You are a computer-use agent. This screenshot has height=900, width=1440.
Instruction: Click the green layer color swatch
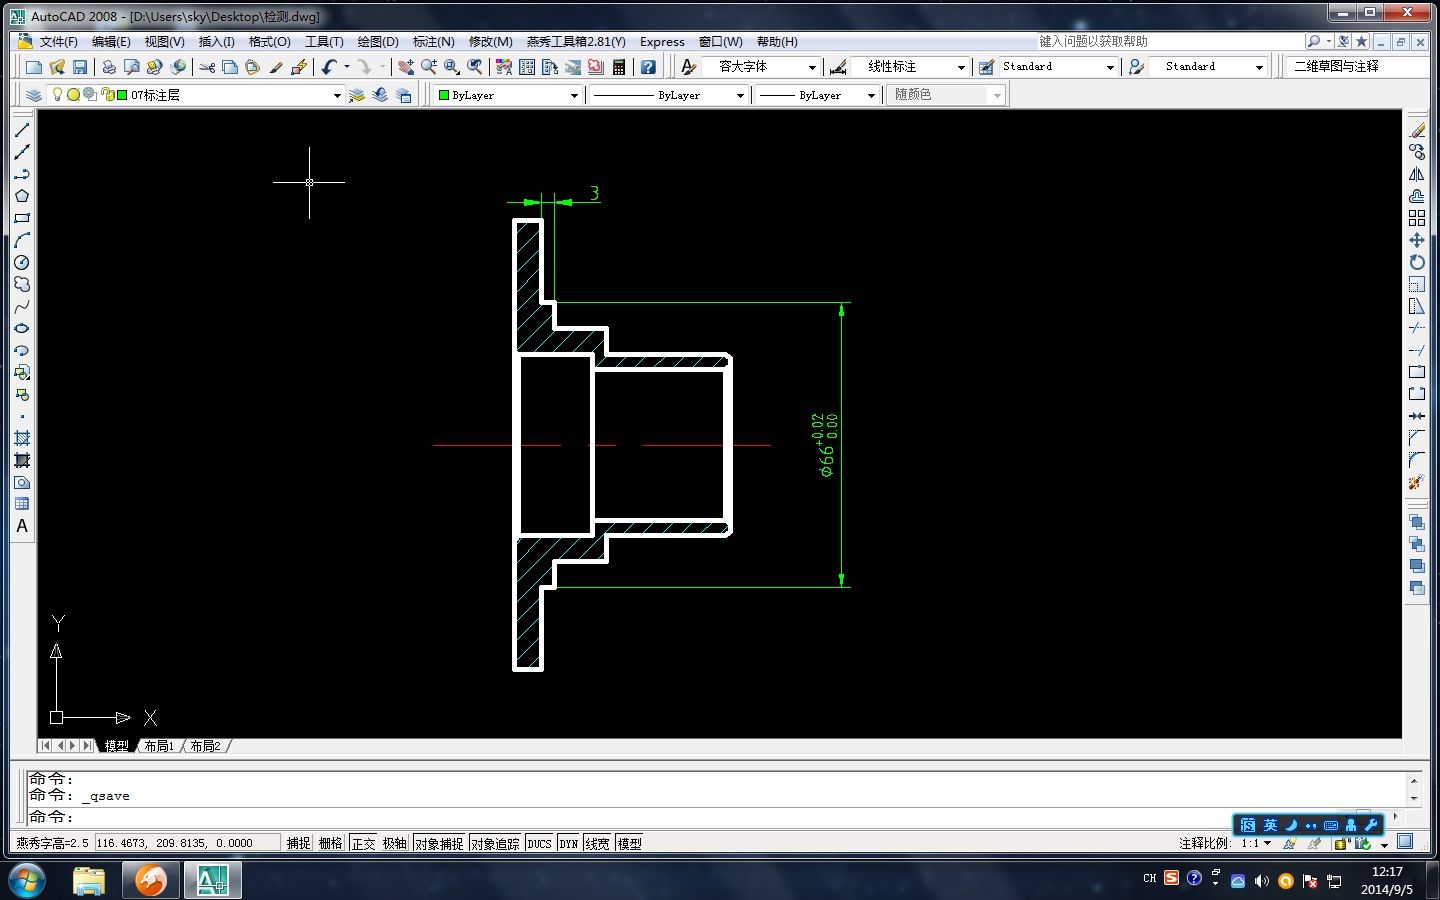pyautogui.click(x=122, y=95)
